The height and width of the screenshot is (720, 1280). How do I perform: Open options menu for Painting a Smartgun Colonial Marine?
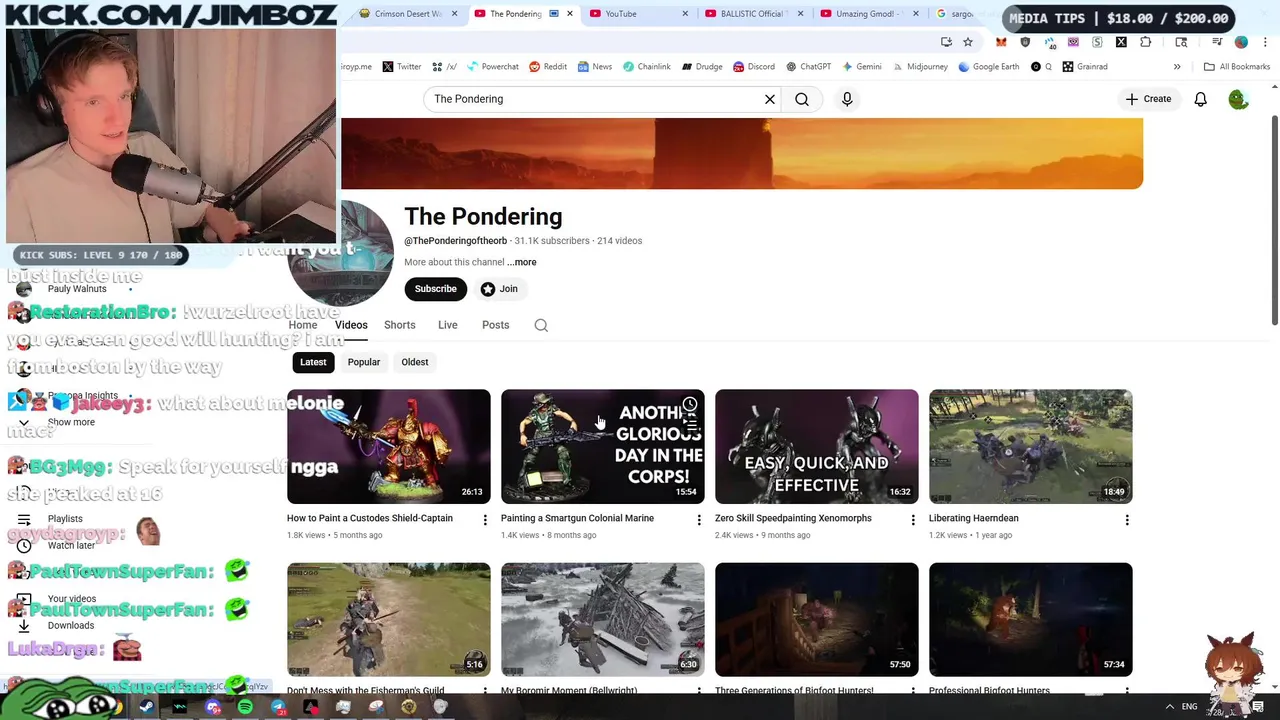(x=699, y=520)
